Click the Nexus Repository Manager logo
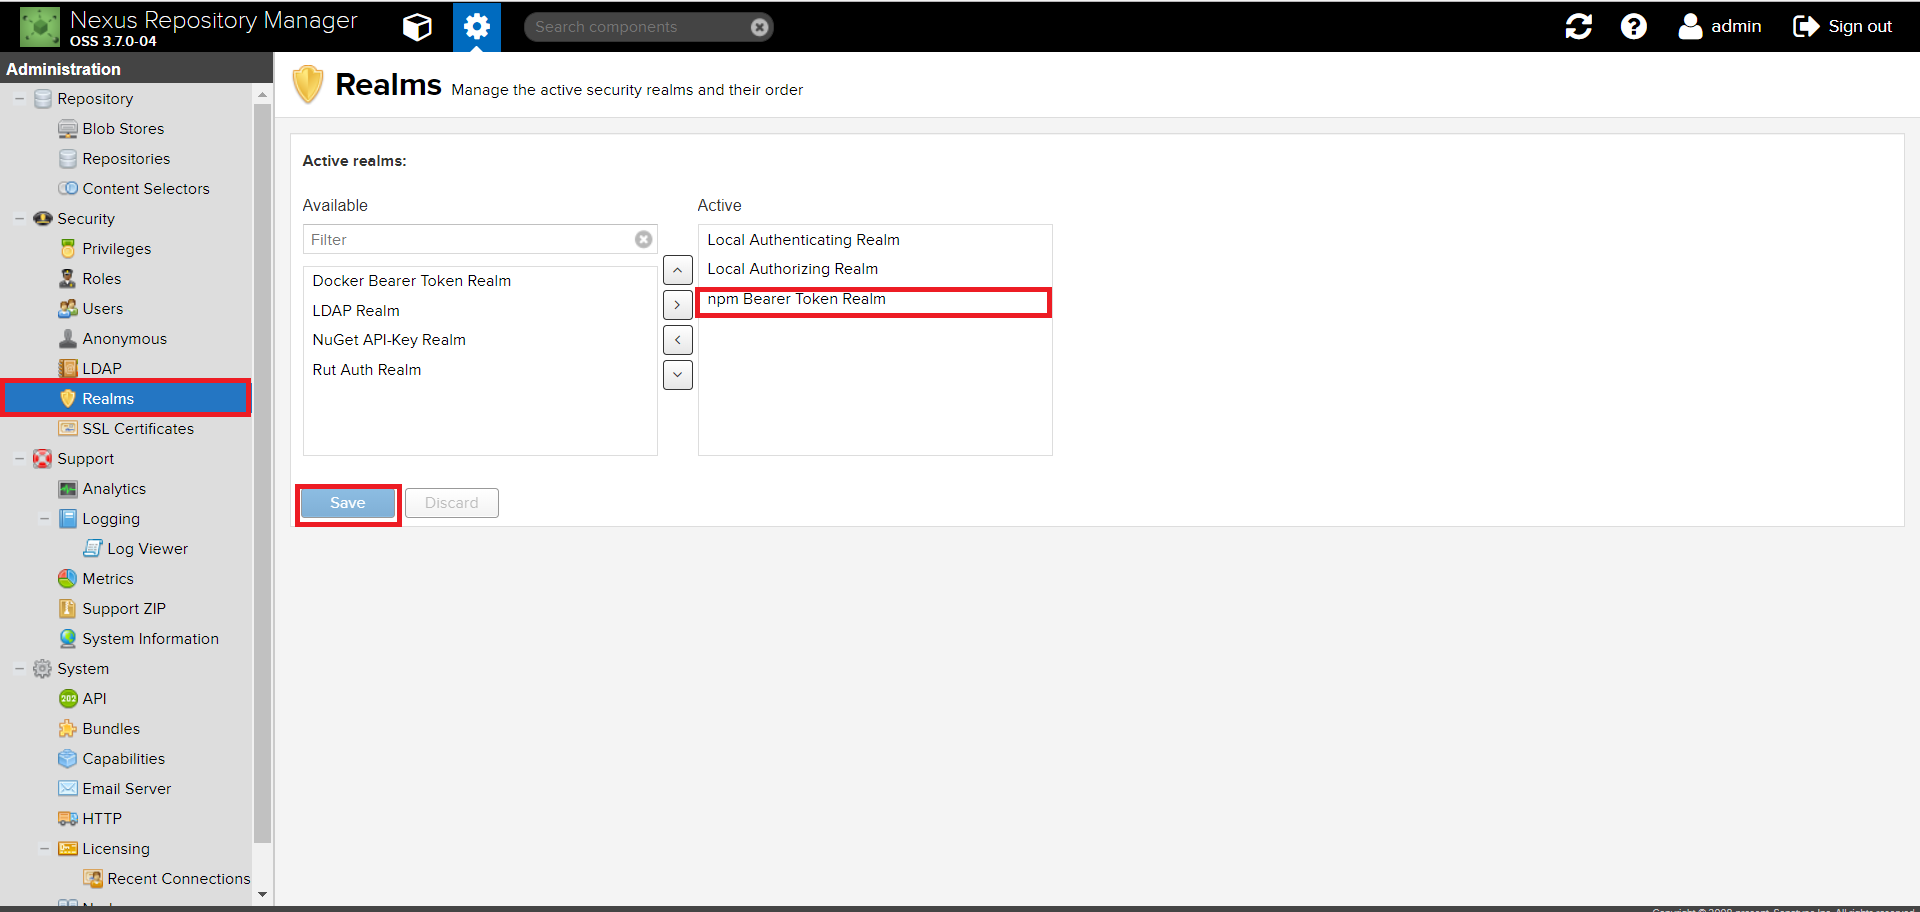The width and height of the screenshot is (1920, 912). pos(40,27)
